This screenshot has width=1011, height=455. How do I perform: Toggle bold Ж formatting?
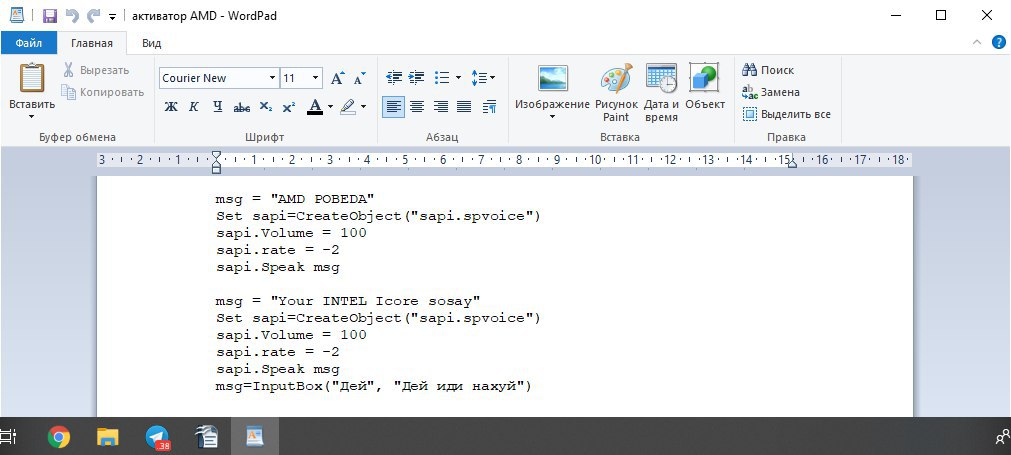171,107
